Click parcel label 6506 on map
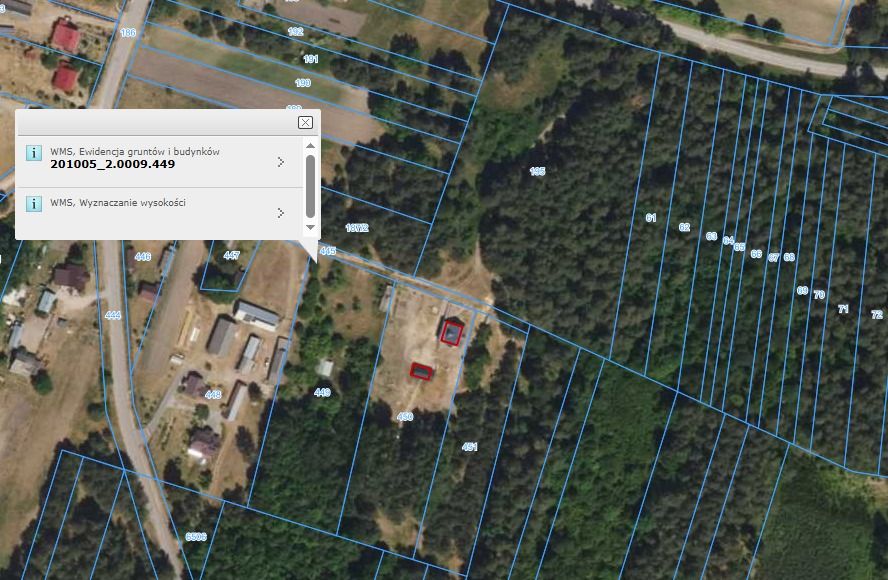The height and width of the screenshot is (580, 888). point(196,536)
